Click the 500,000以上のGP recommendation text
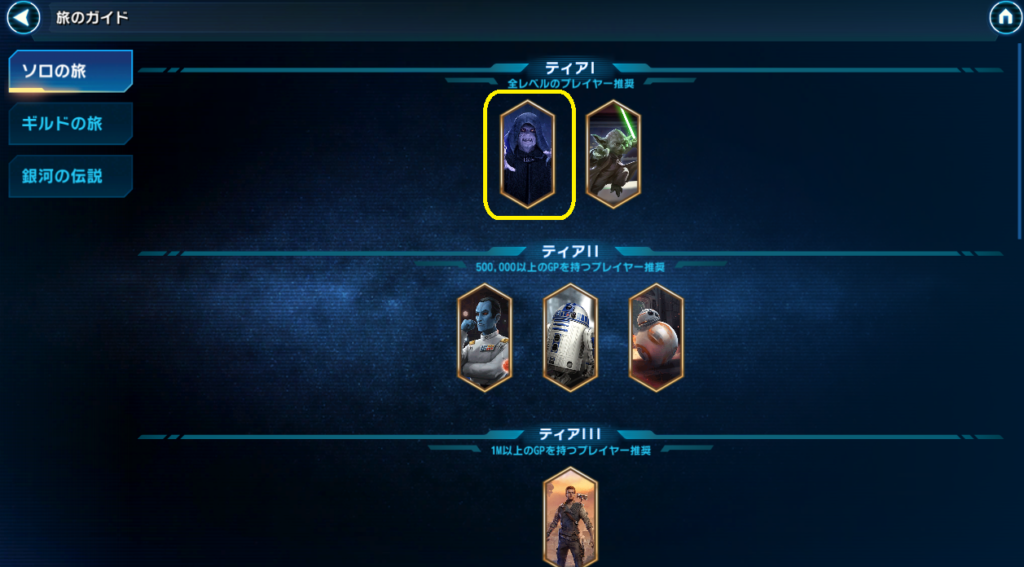The width and height of the screenshot is (1024, 567). pos(570,267)
